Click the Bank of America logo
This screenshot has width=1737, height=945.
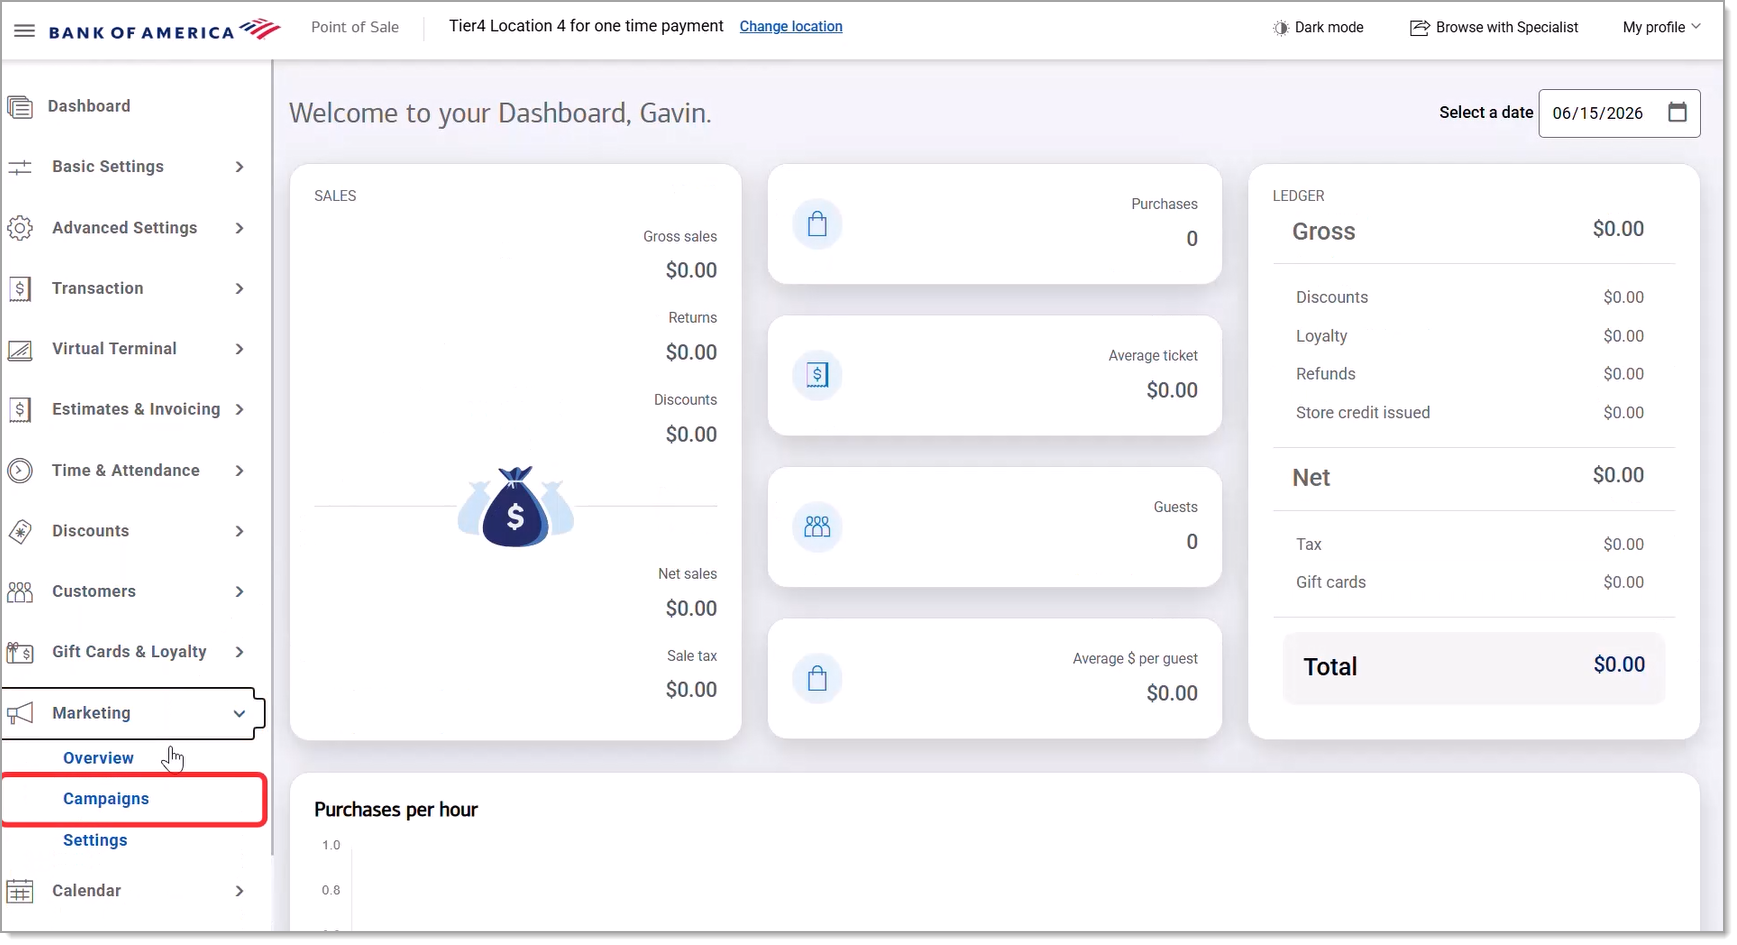164,30
